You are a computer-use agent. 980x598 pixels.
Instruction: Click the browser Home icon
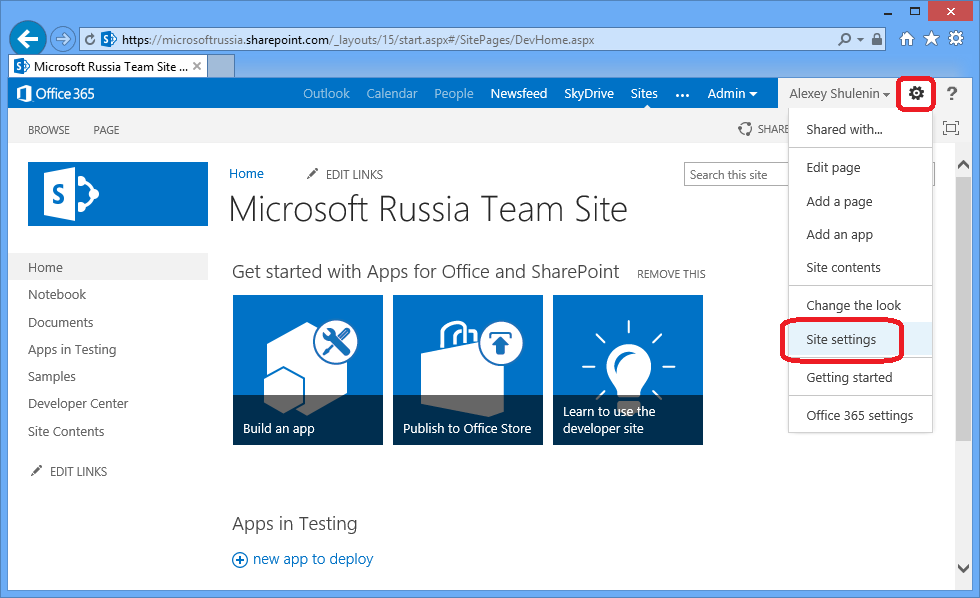pyautogui.click(x=907, y=38)
